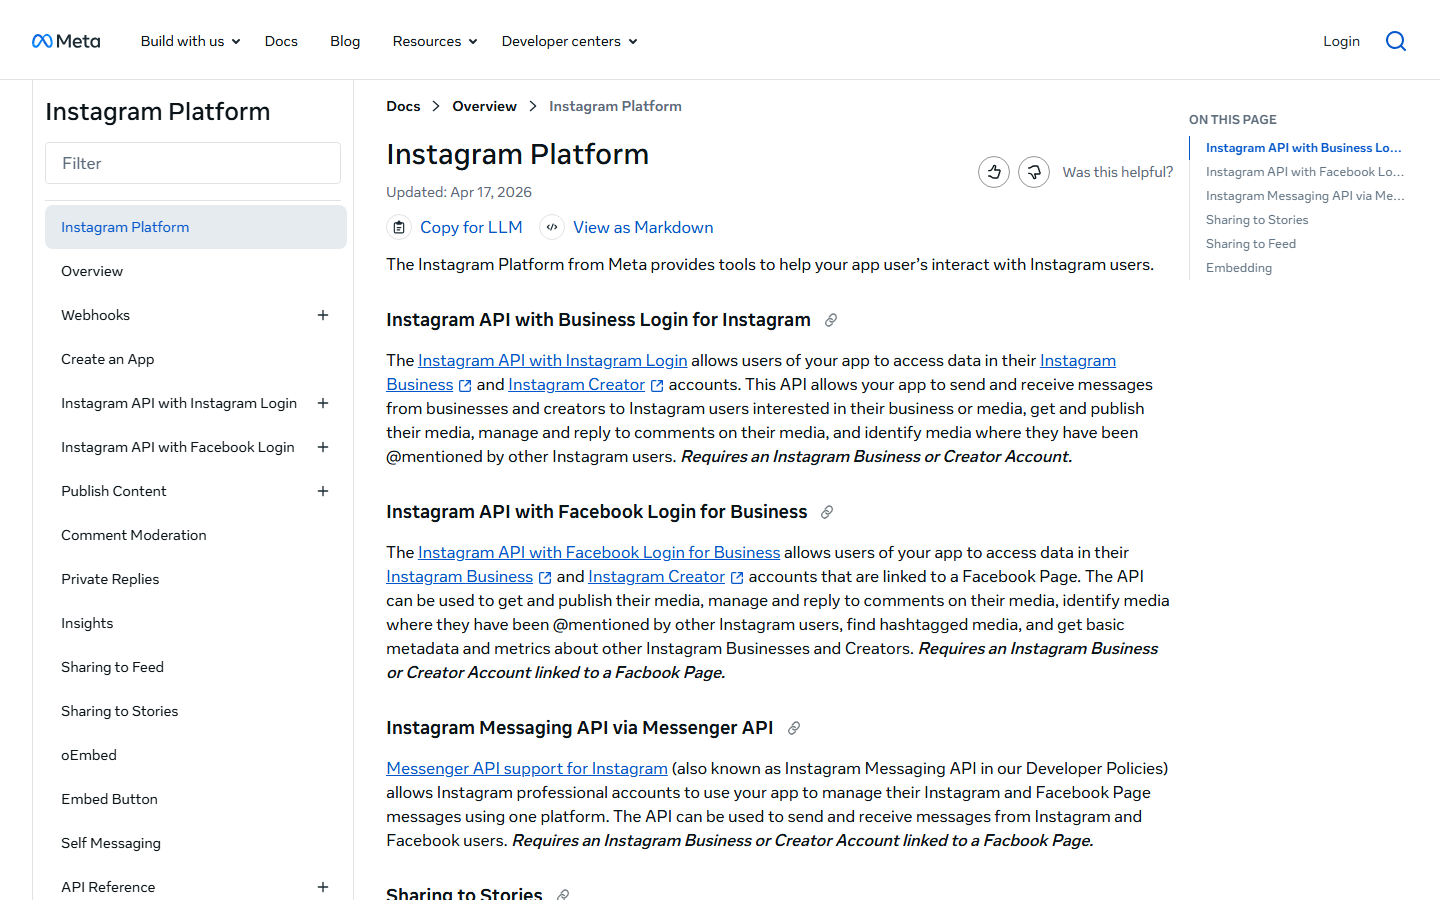The image size is (1440, 900).
Task: Click 'Updated: Apr 17, 2026' text
Action: [459, 192]
